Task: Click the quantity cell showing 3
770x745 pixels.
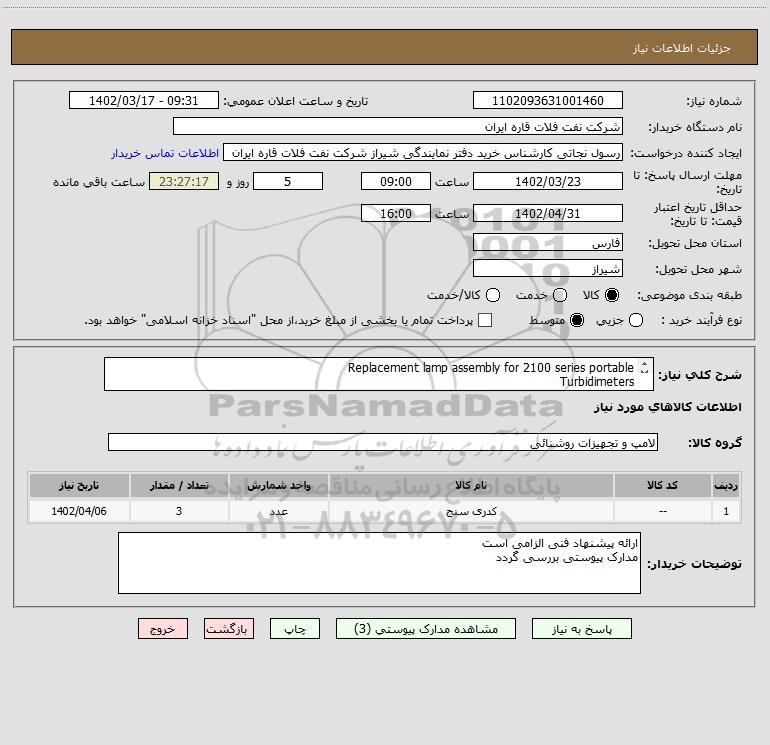Action: pyautogui.click(x=179, y=511)
